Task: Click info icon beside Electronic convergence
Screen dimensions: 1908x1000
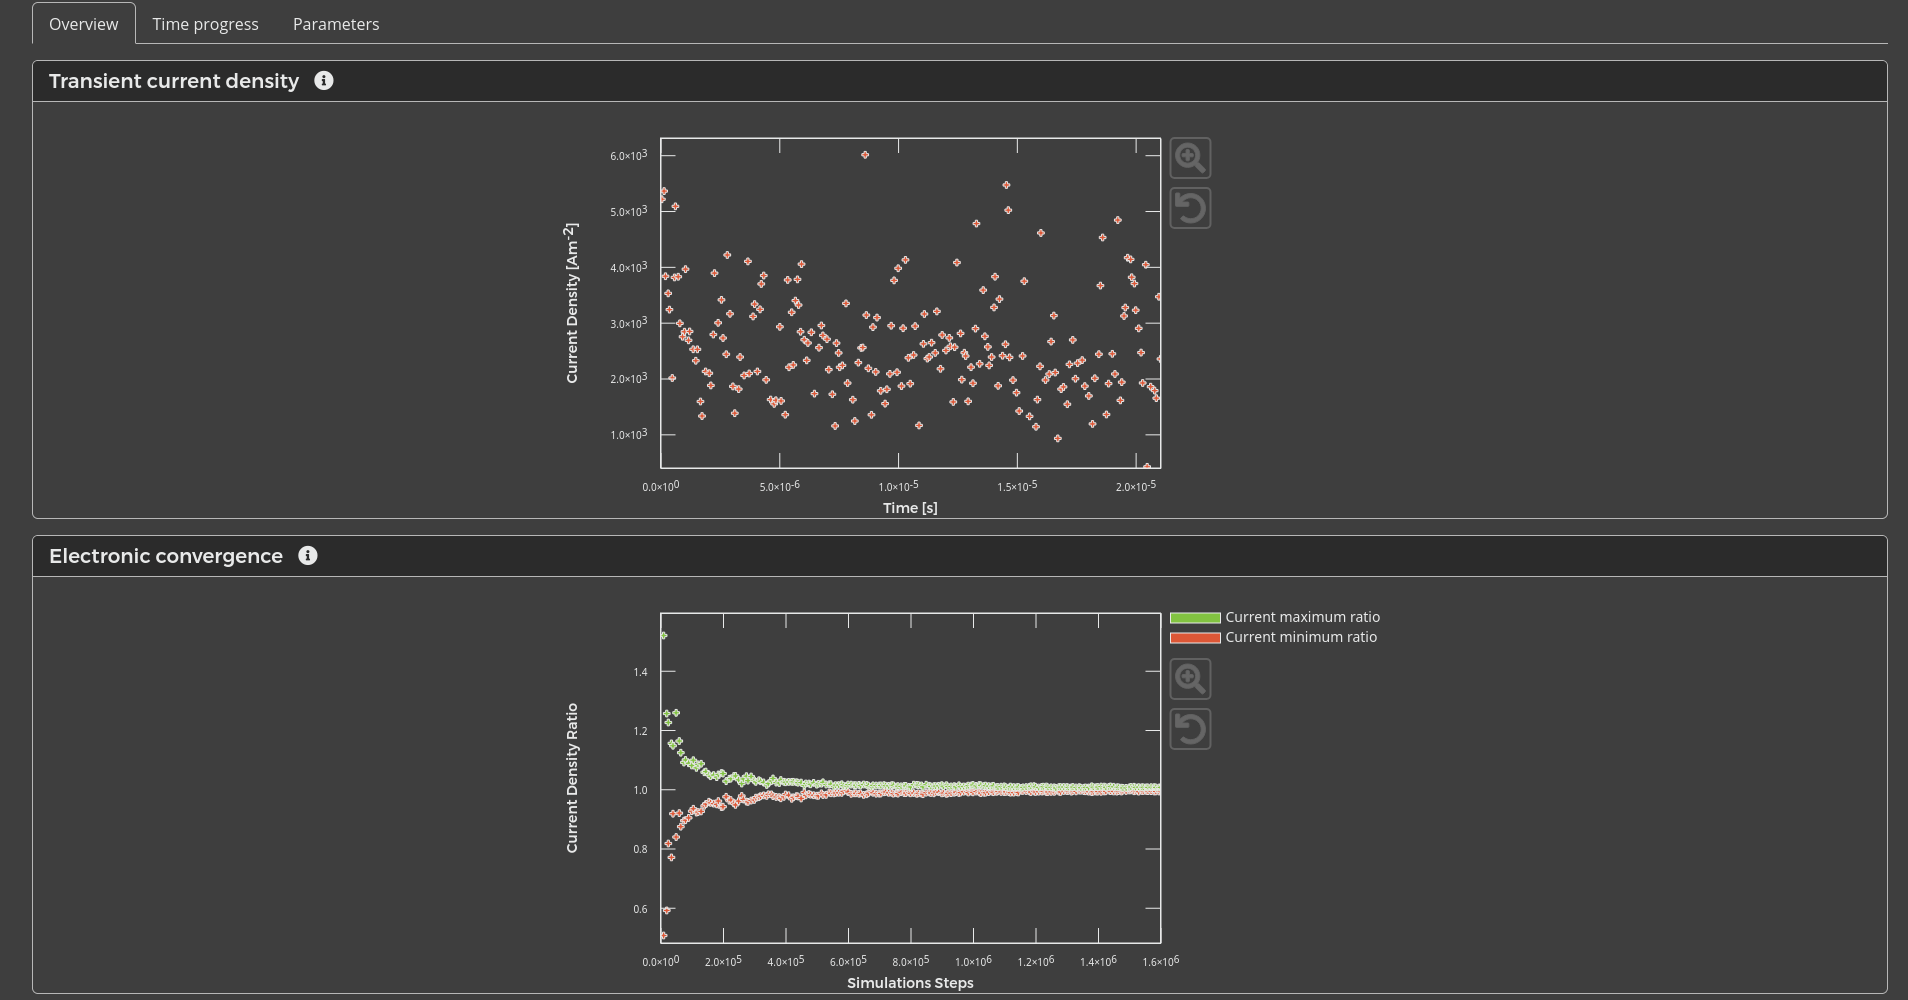Action: coord(308,556)
